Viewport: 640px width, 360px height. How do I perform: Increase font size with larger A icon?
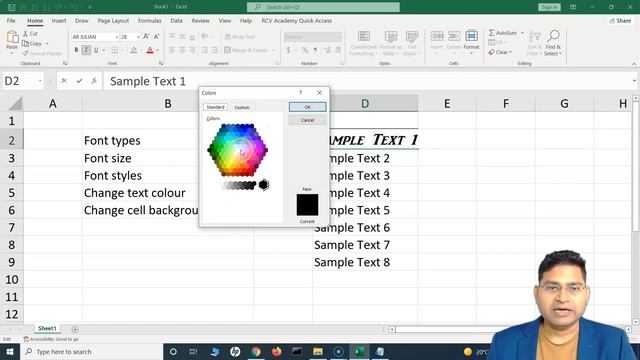coord(146,37)
